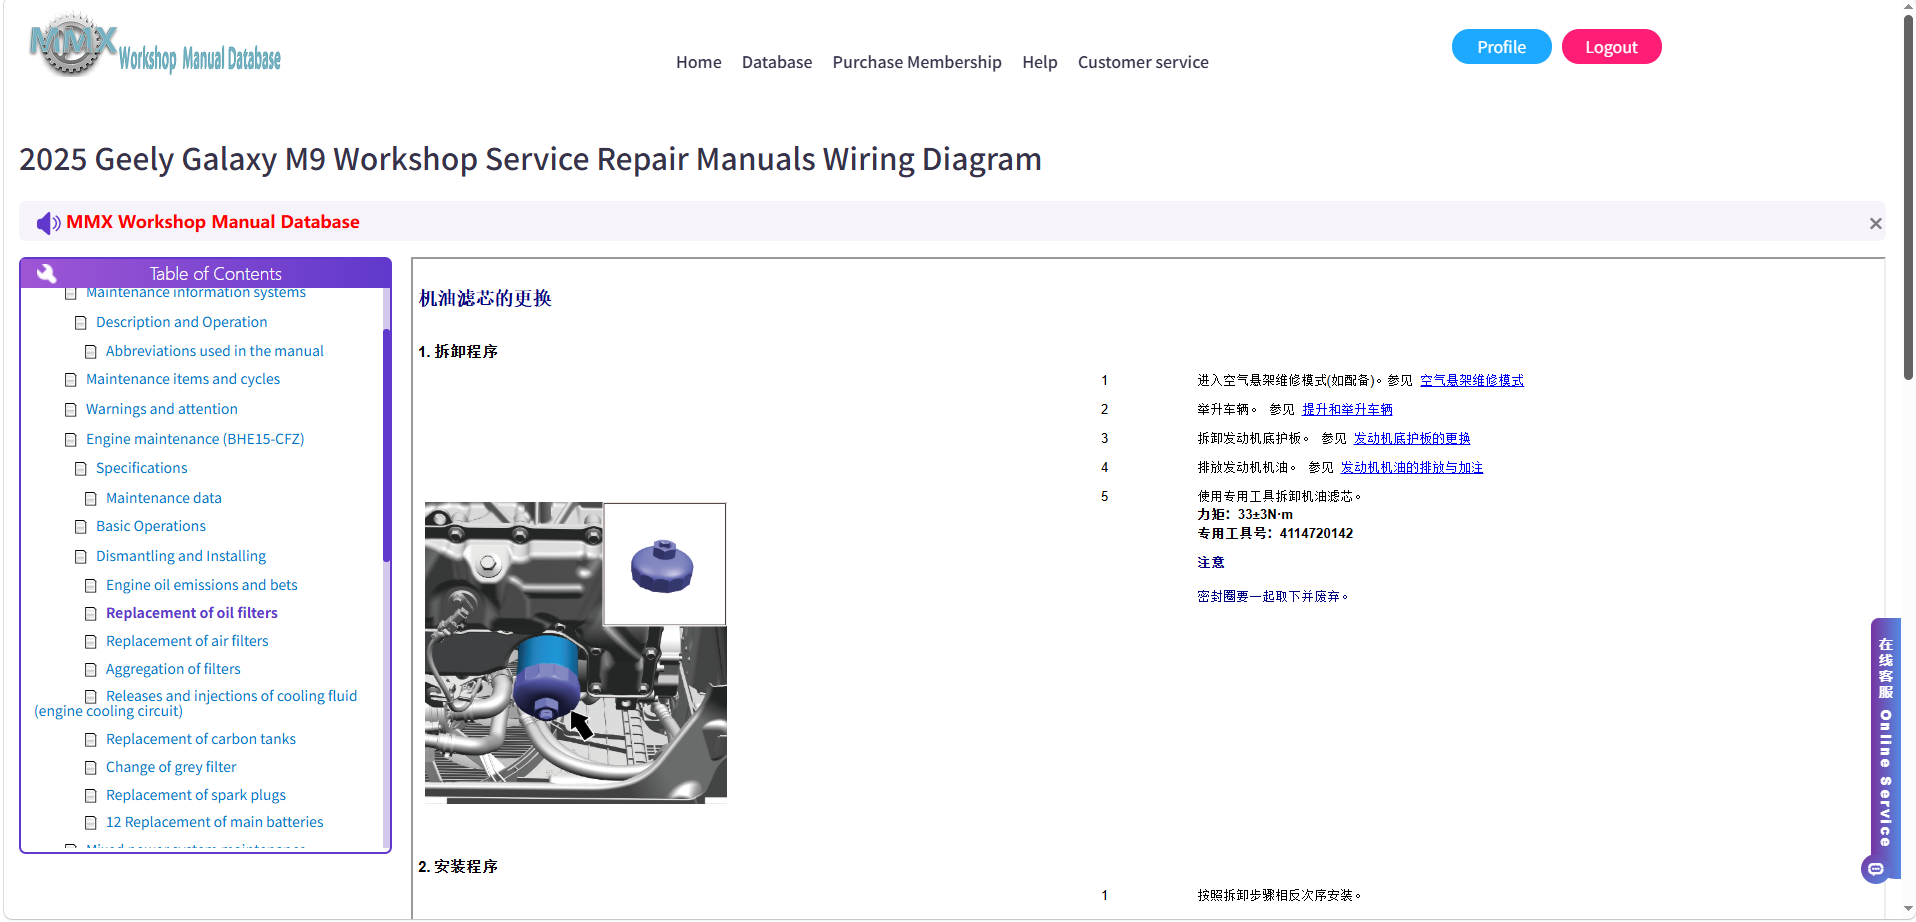Click the page icon beside Replacement of carbon tanks
The image size is (1916, 922).
91,740
